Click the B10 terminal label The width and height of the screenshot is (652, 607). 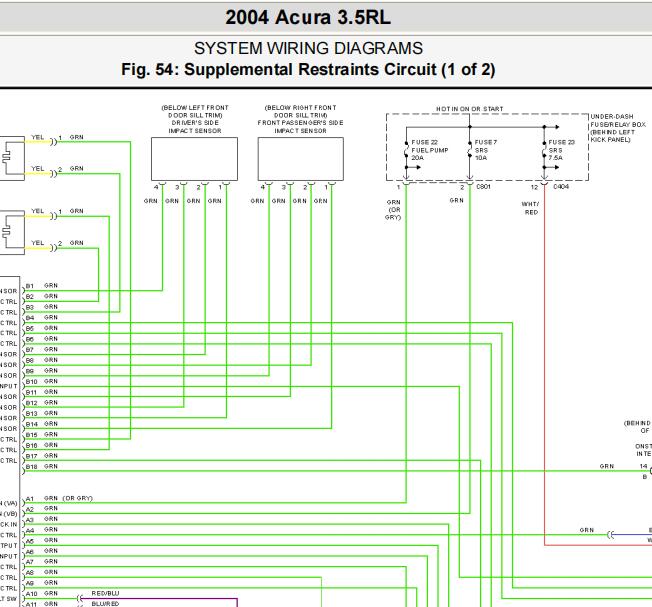point(31,382)
